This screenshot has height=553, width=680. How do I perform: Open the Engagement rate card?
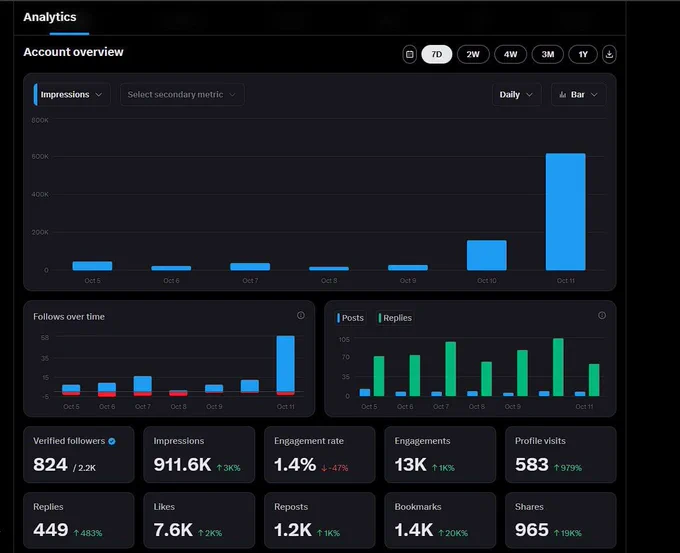click(x=320, y=455)
